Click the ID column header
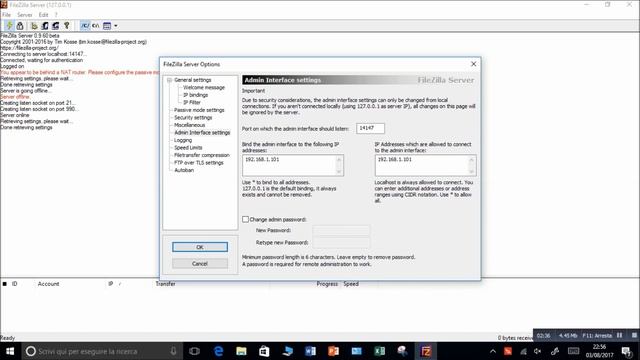640x360 pixels. tap(15, 284)
